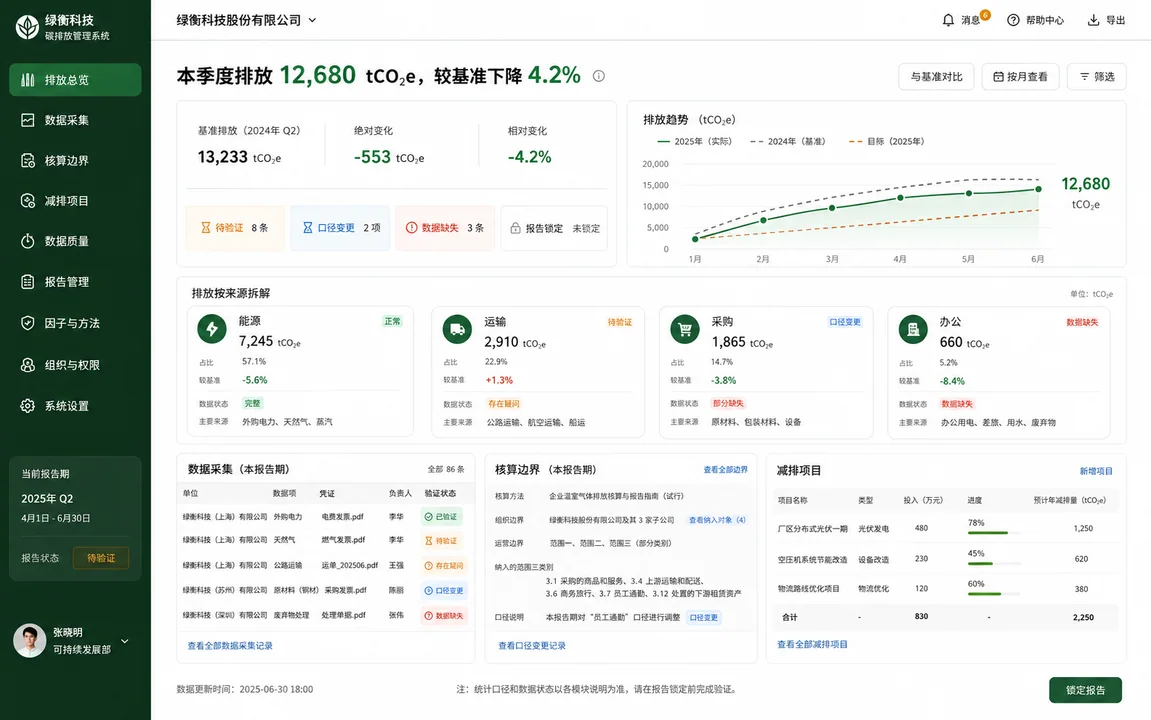Click the 60% progress bar for 物流路线优化项目

point(994,594)
